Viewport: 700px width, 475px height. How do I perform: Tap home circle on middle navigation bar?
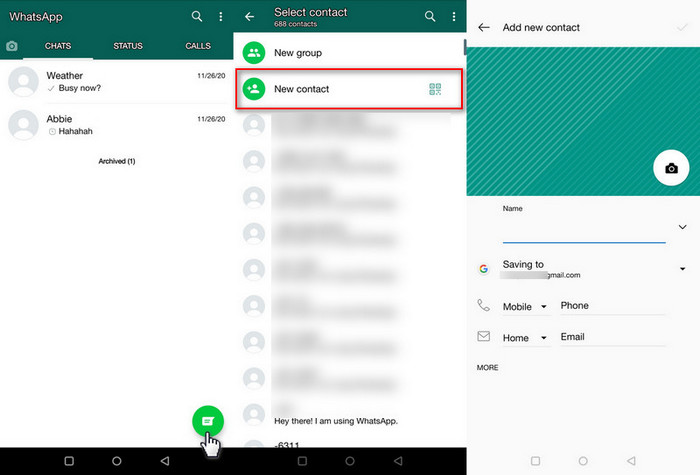coord(350,461)
